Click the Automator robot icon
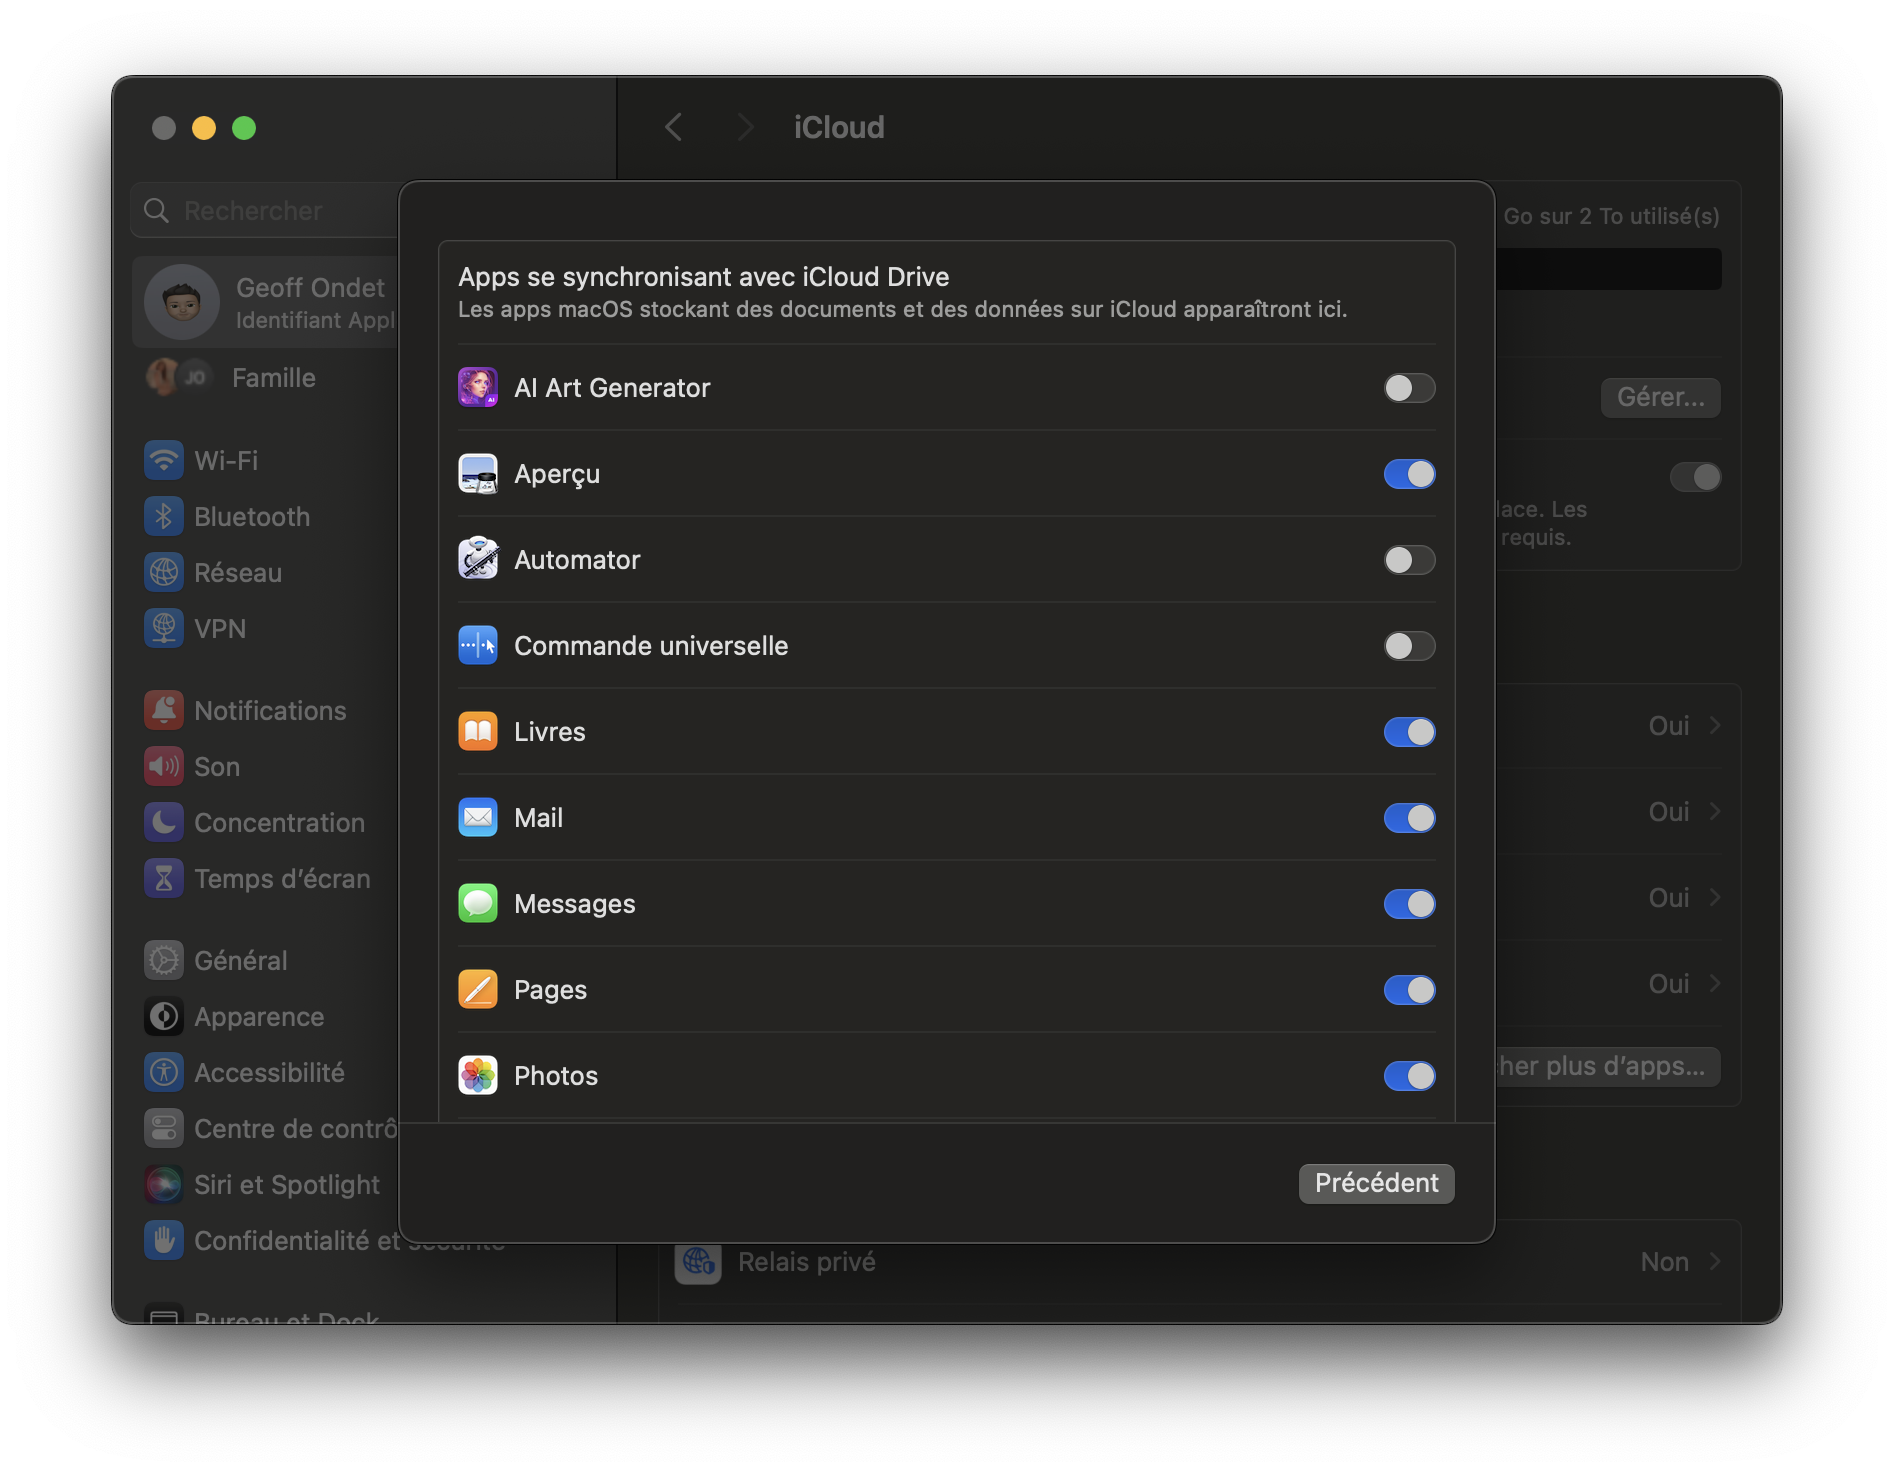Screen dimensions: 1894x1472 477,560
